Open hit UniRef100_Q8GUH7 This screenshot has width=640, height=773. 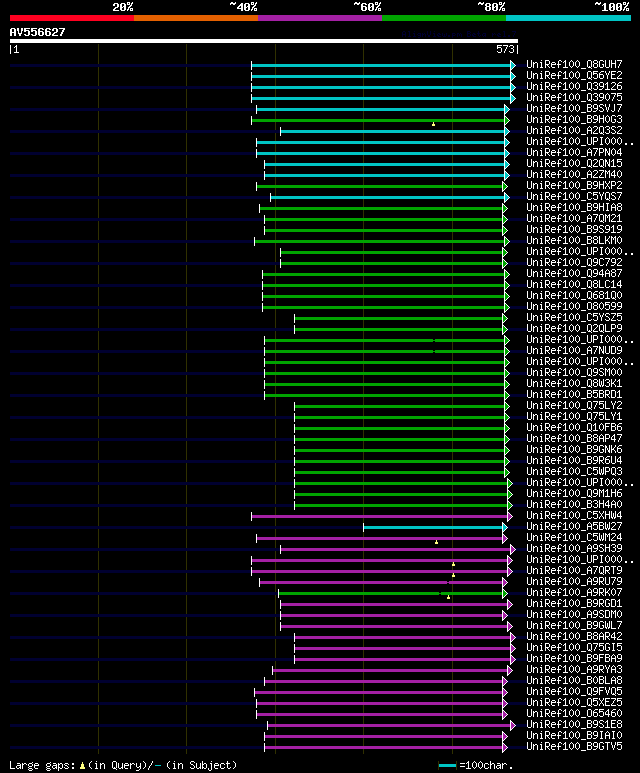(574, 65)
